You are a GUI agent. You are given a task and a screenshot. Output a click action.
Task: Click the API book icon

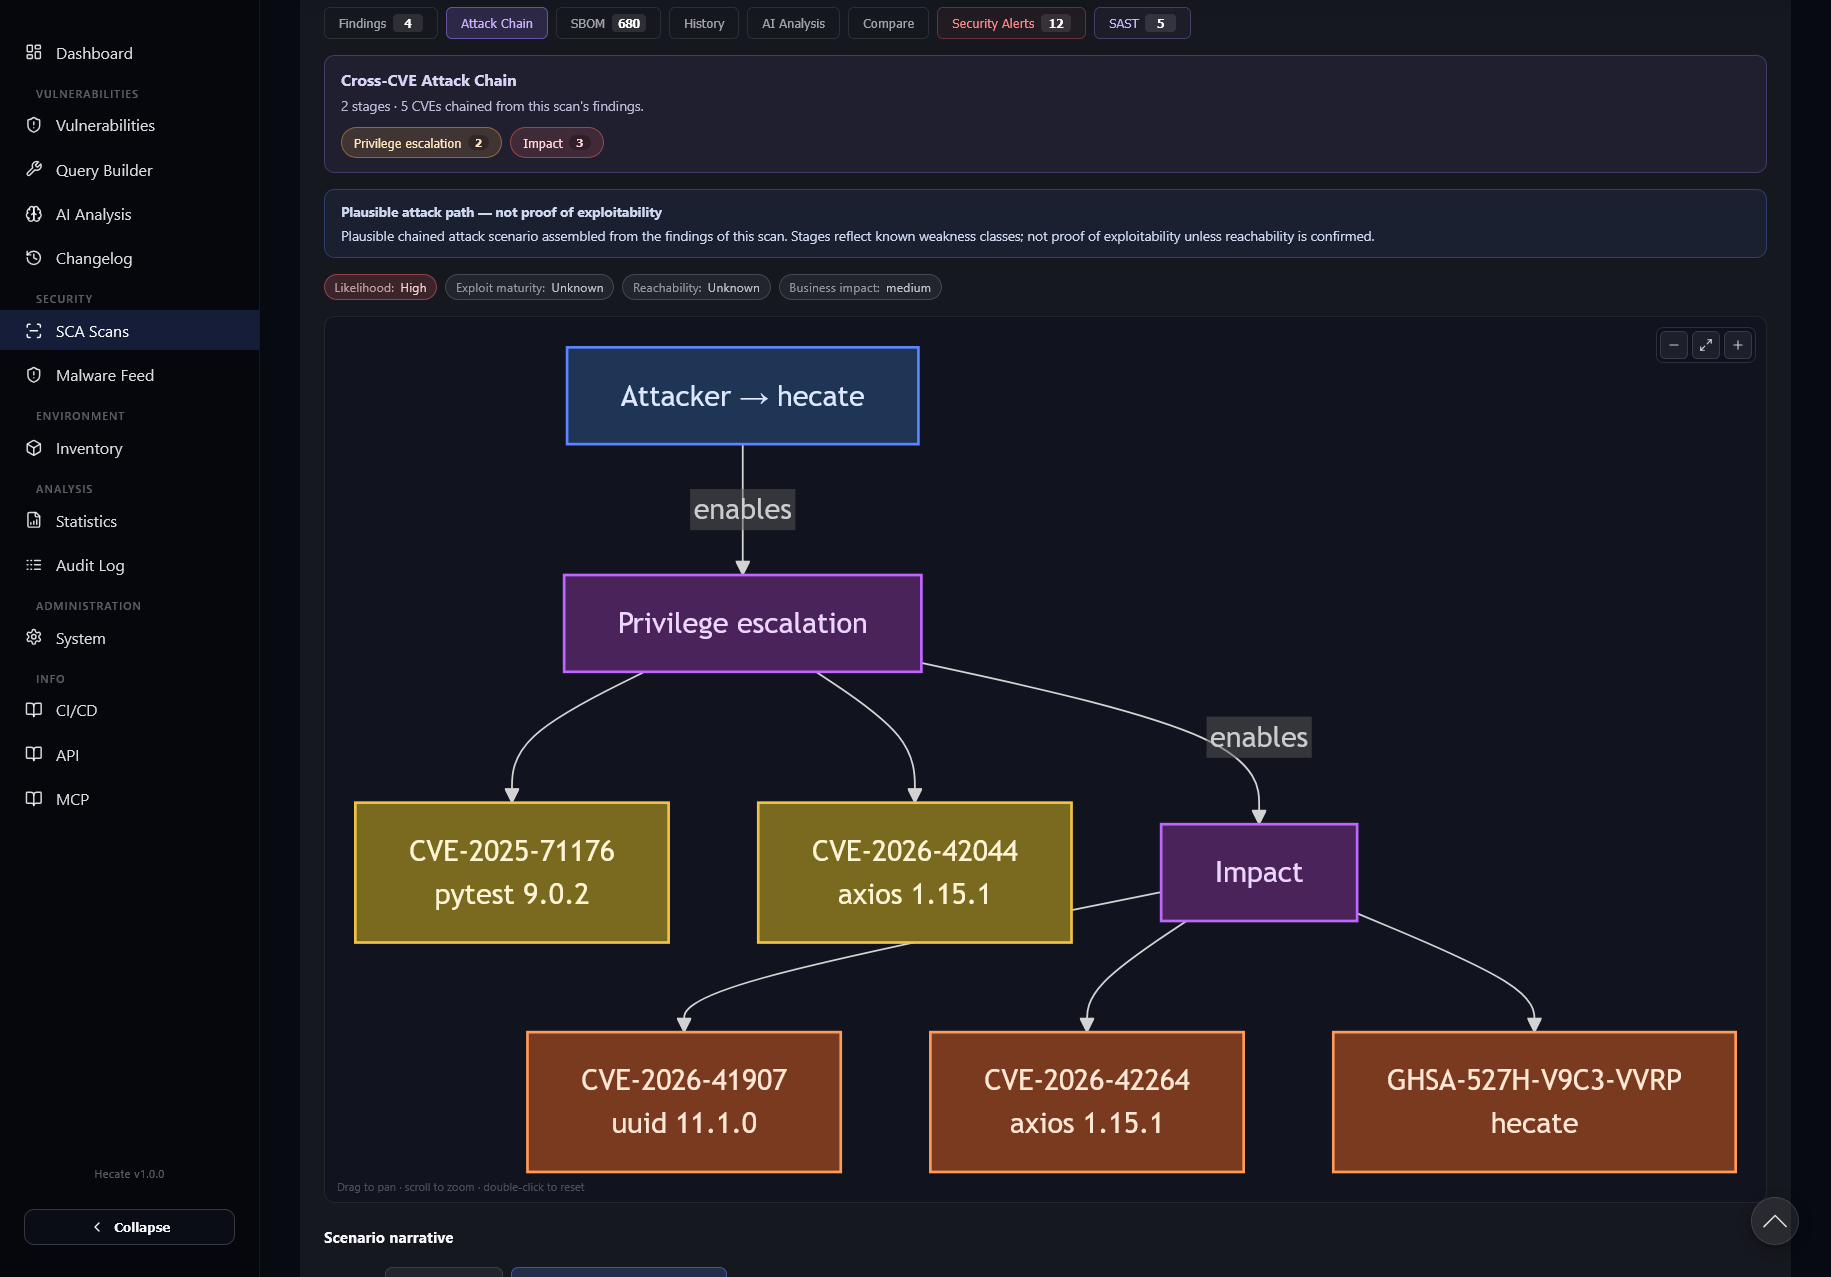34,754
